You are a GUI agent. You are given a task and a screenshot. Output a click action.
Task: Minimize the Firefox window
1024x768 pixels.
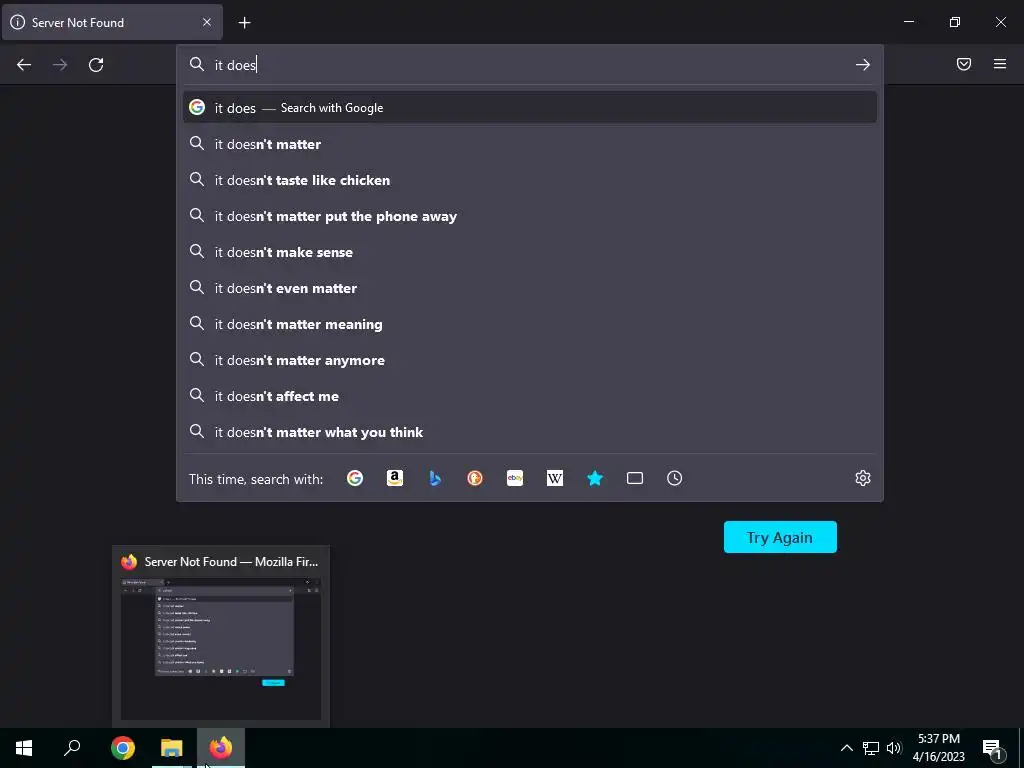(x=908, y=22)
